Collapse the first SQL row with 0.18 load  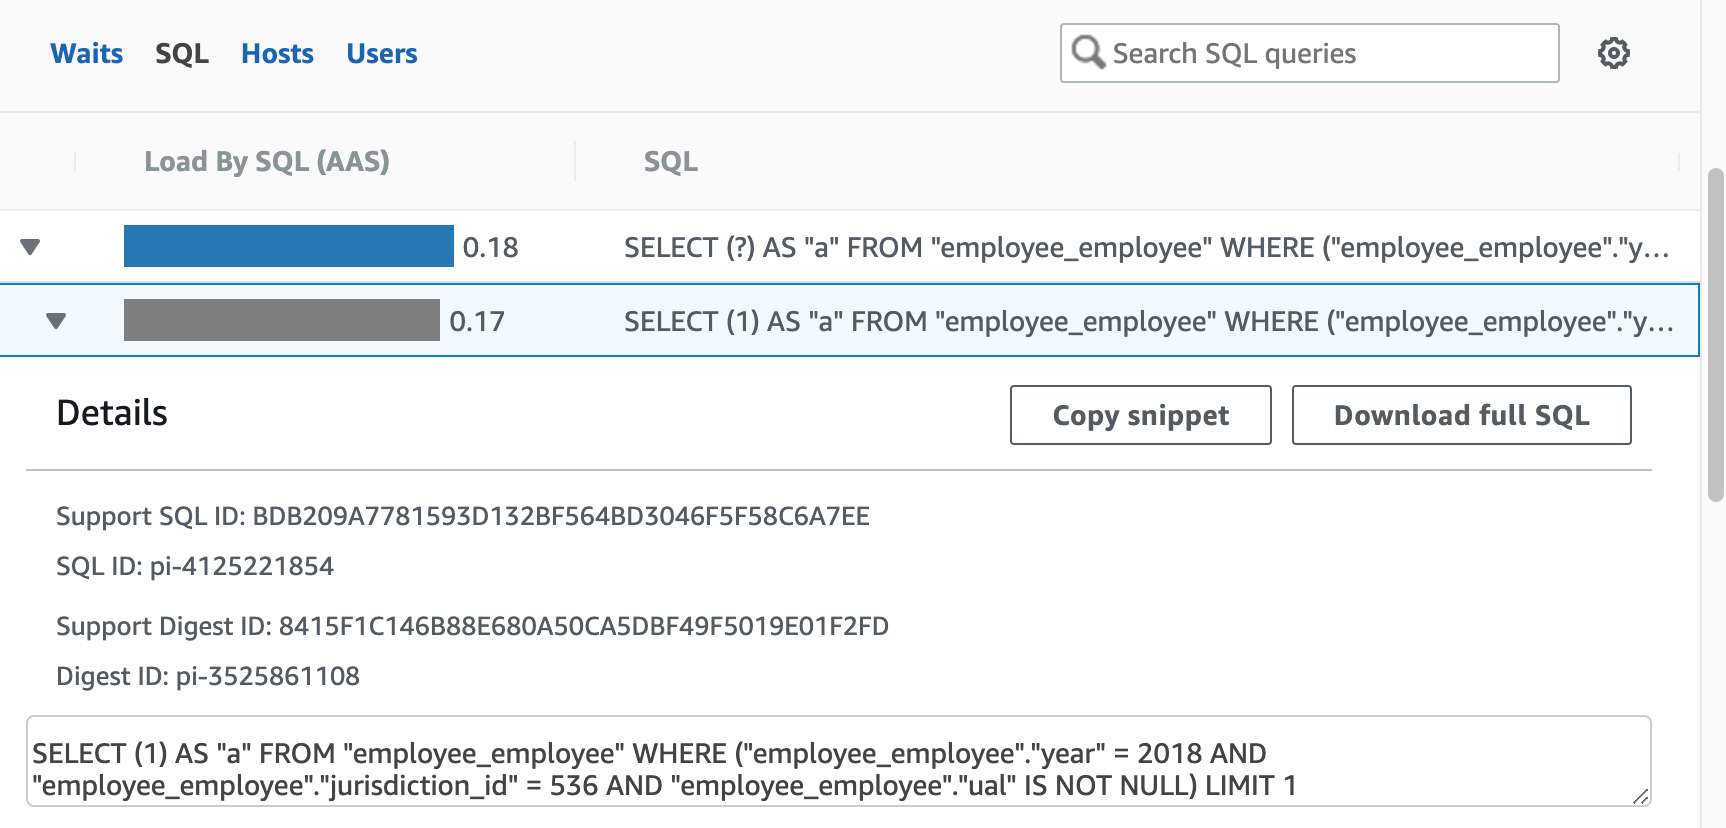point(30,247)
